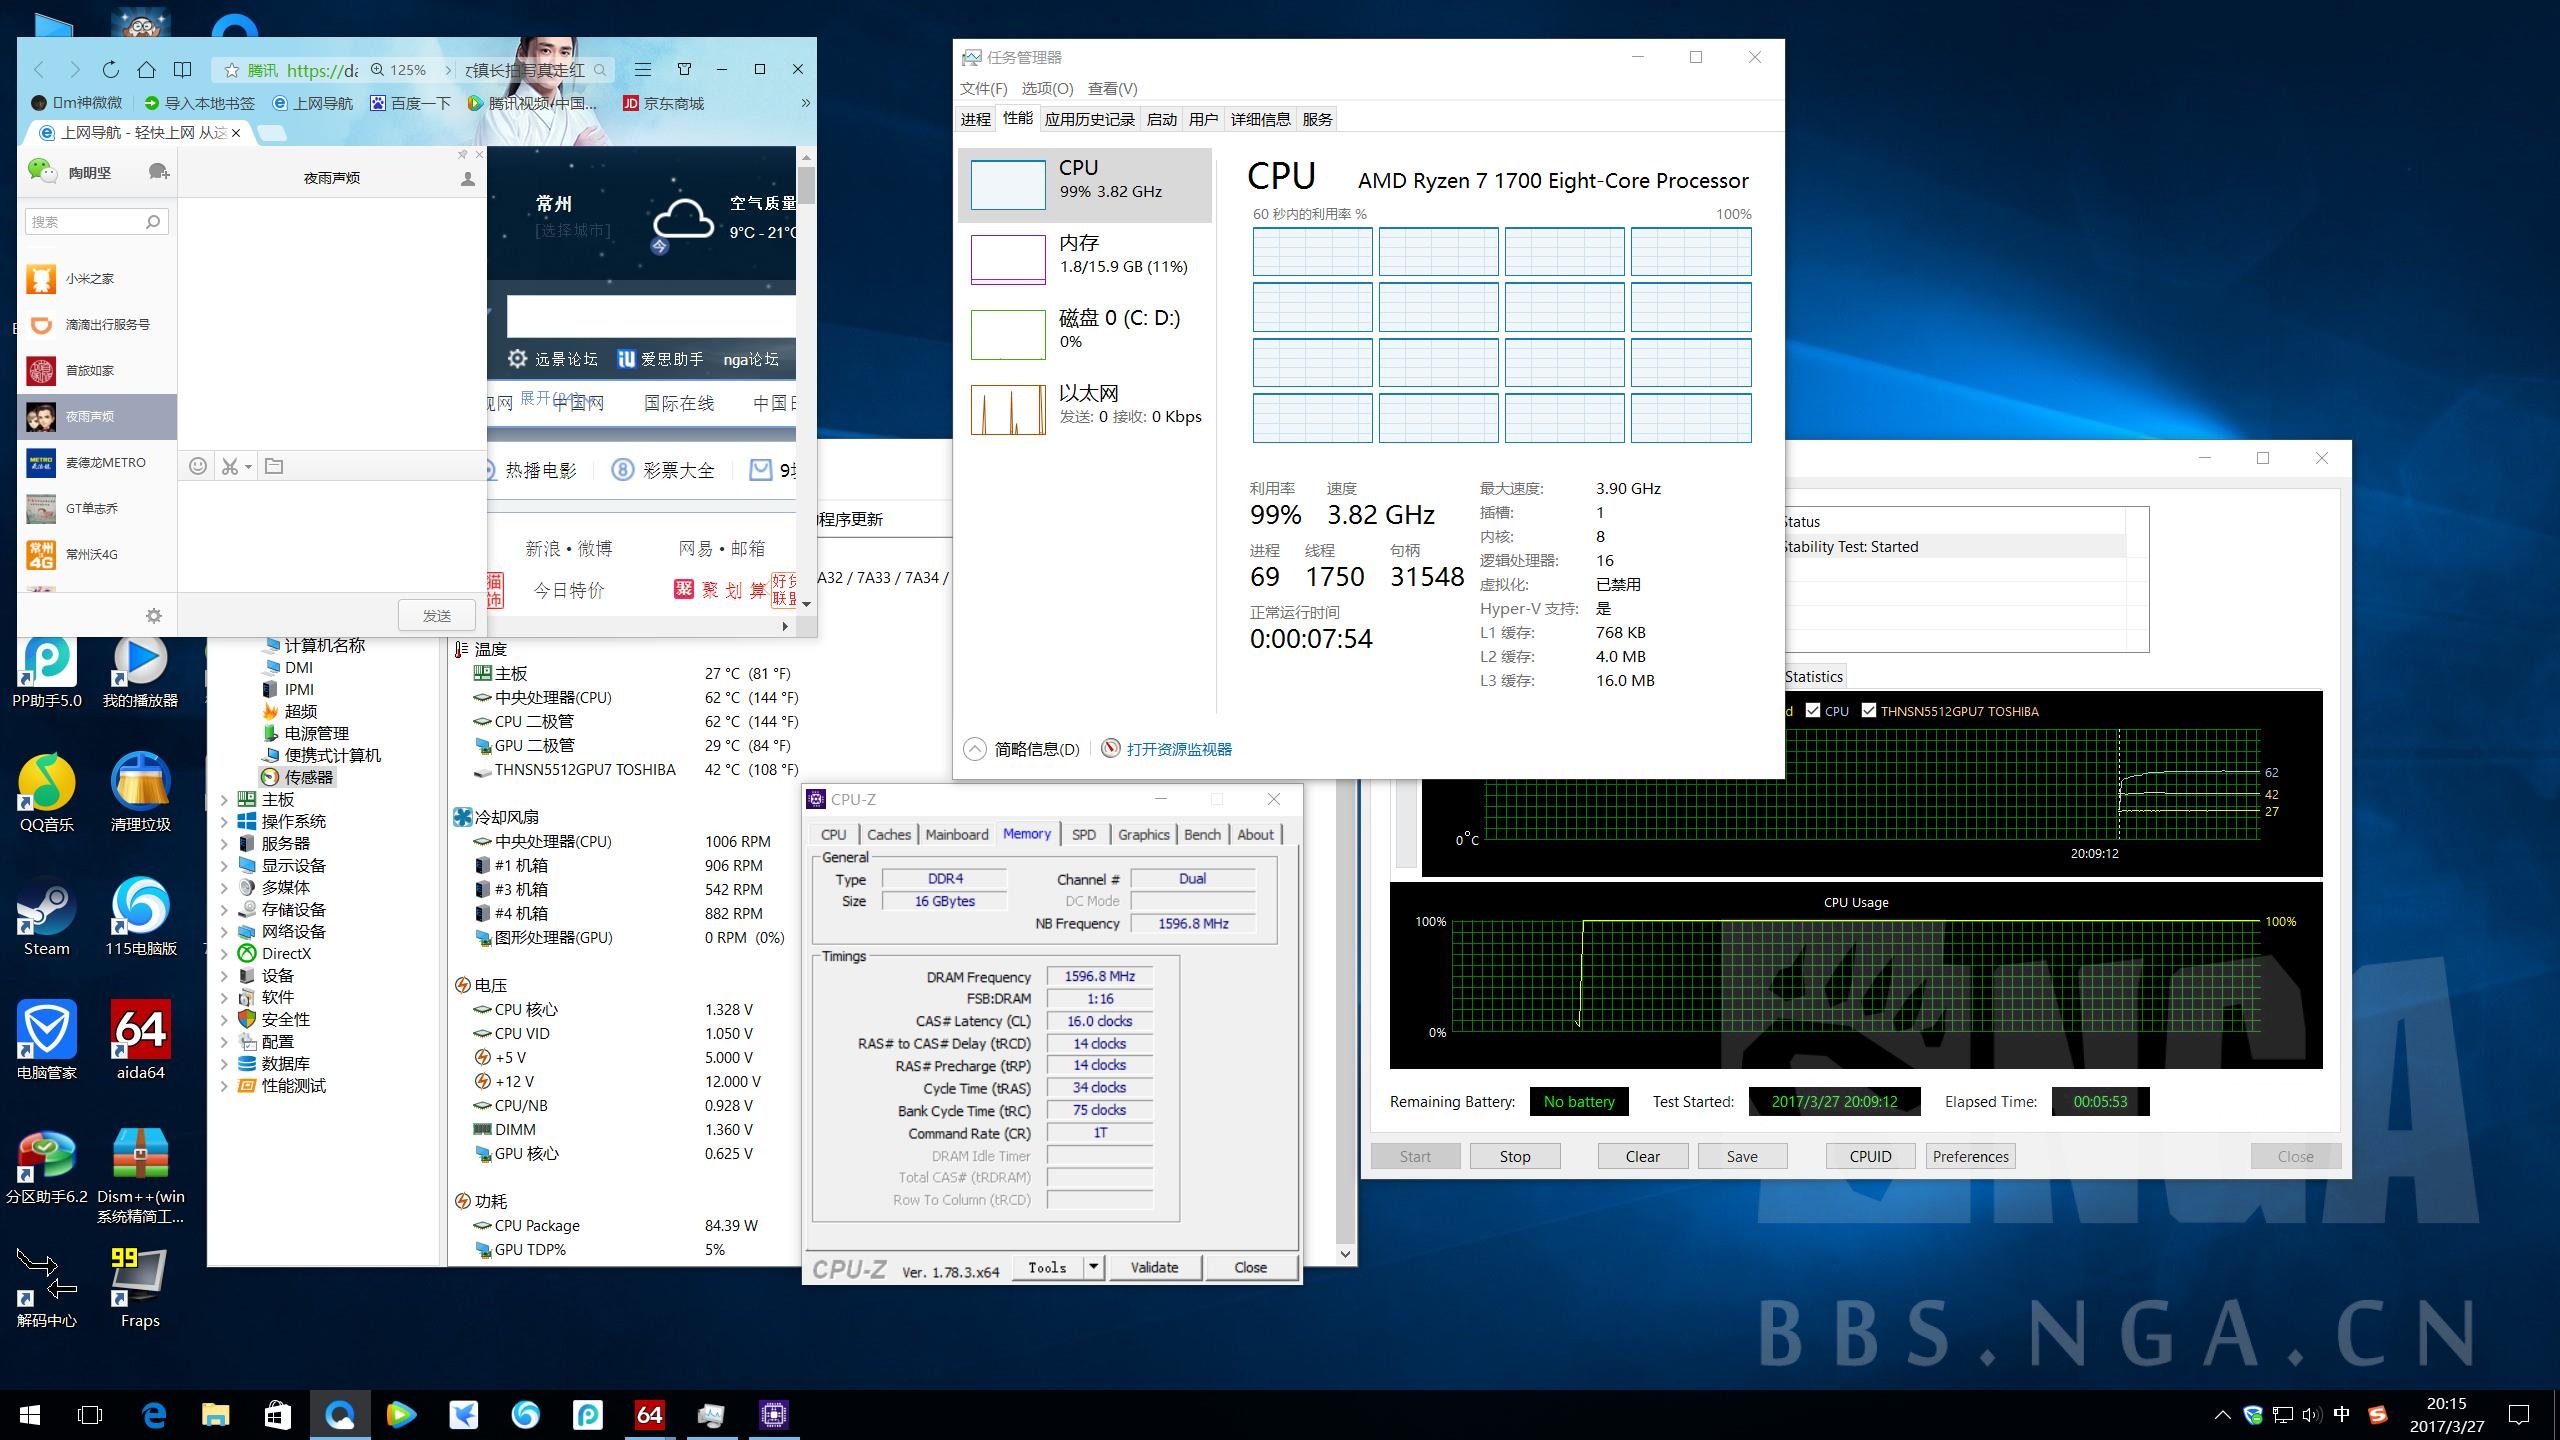Image resolution: width=2560 pixels, height=1440 pixels.
Task: Open 清理垃圾 desktop icon
Action: [140, 794]
